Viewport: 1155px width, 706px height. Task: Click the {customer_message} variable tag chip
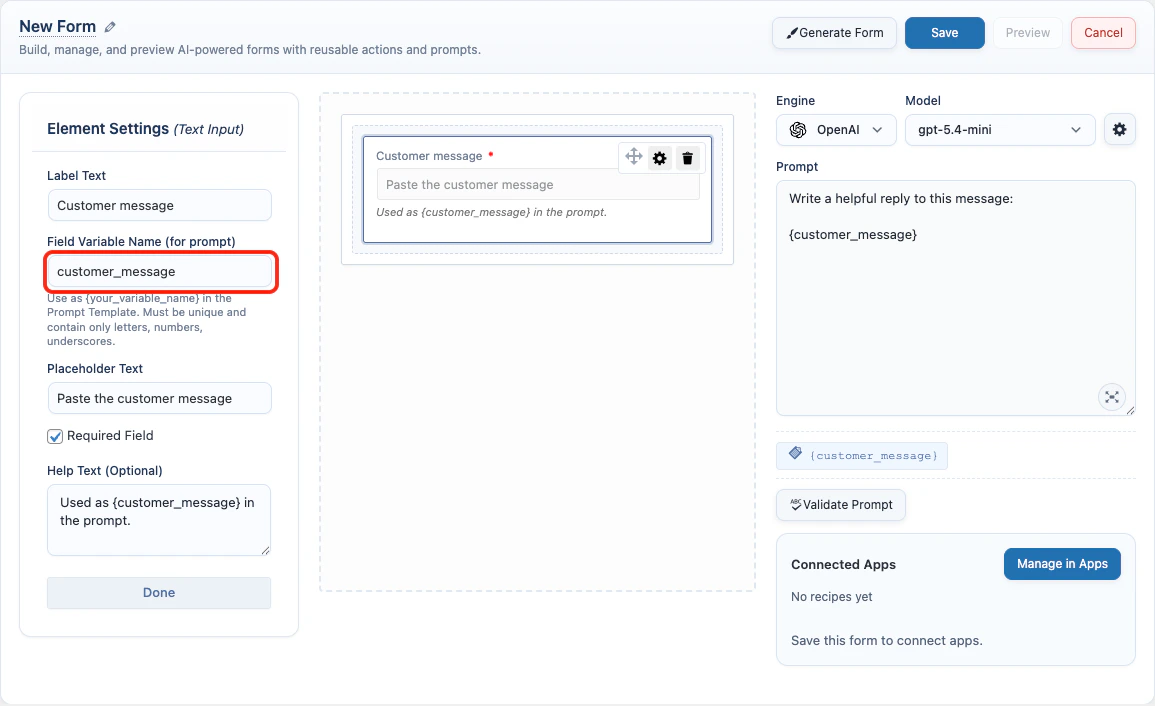click(861, 455)
